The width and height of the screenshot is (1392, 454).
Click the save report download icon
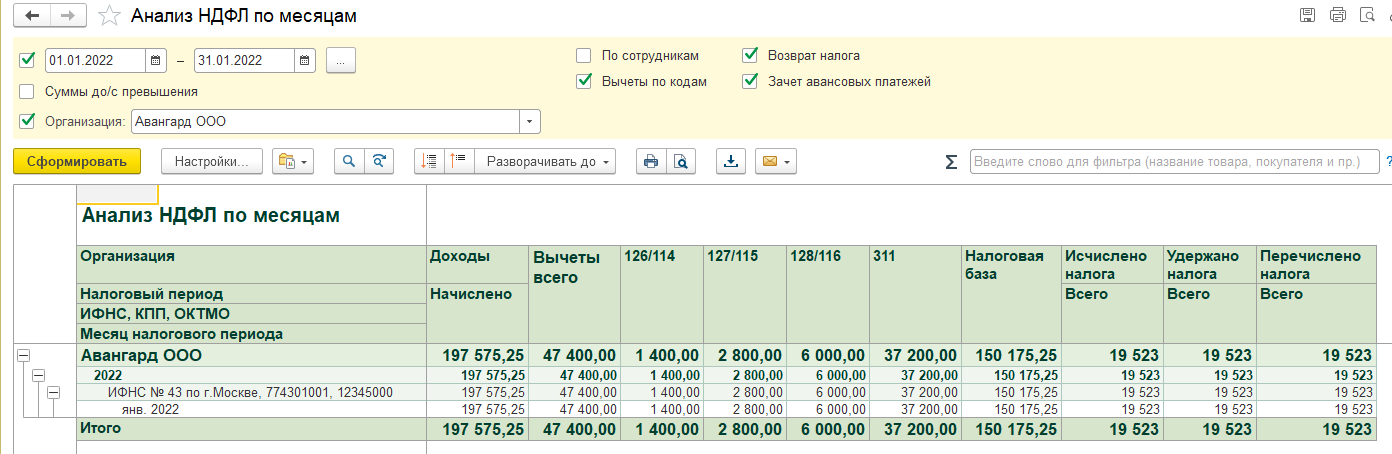click(x=731, y=161)
